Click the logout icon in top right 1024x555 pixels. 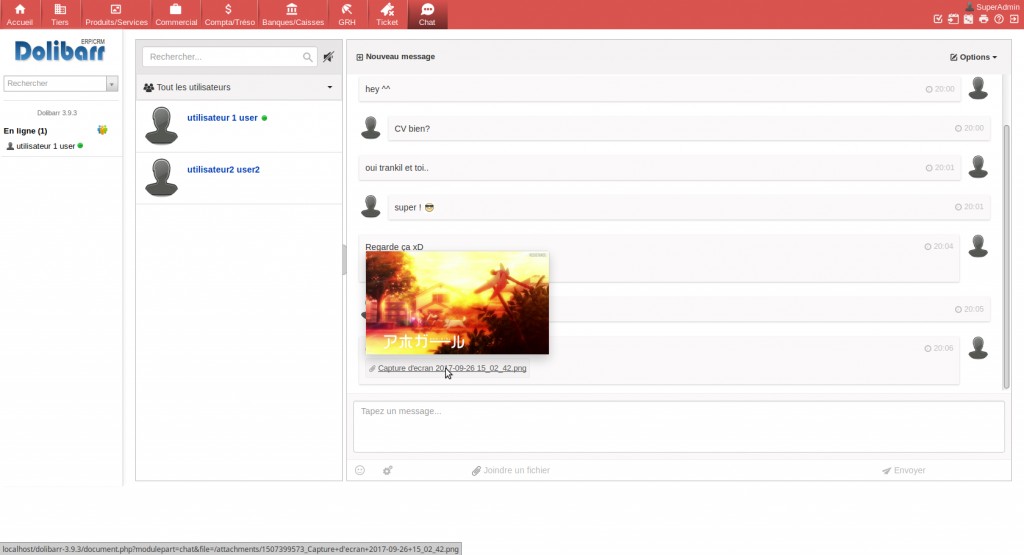coord(1013,19)
